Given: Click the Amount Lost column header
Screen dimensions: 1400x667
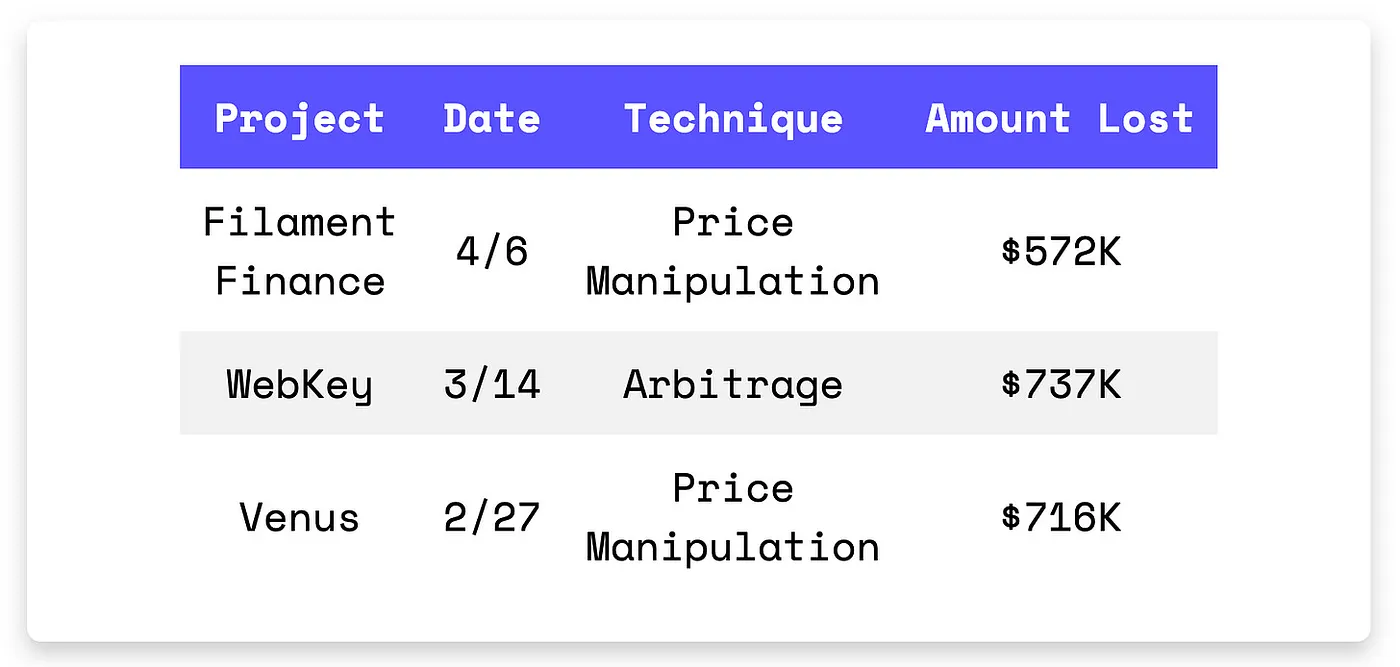Looking at the screenshot, I should click(1060, 118).
